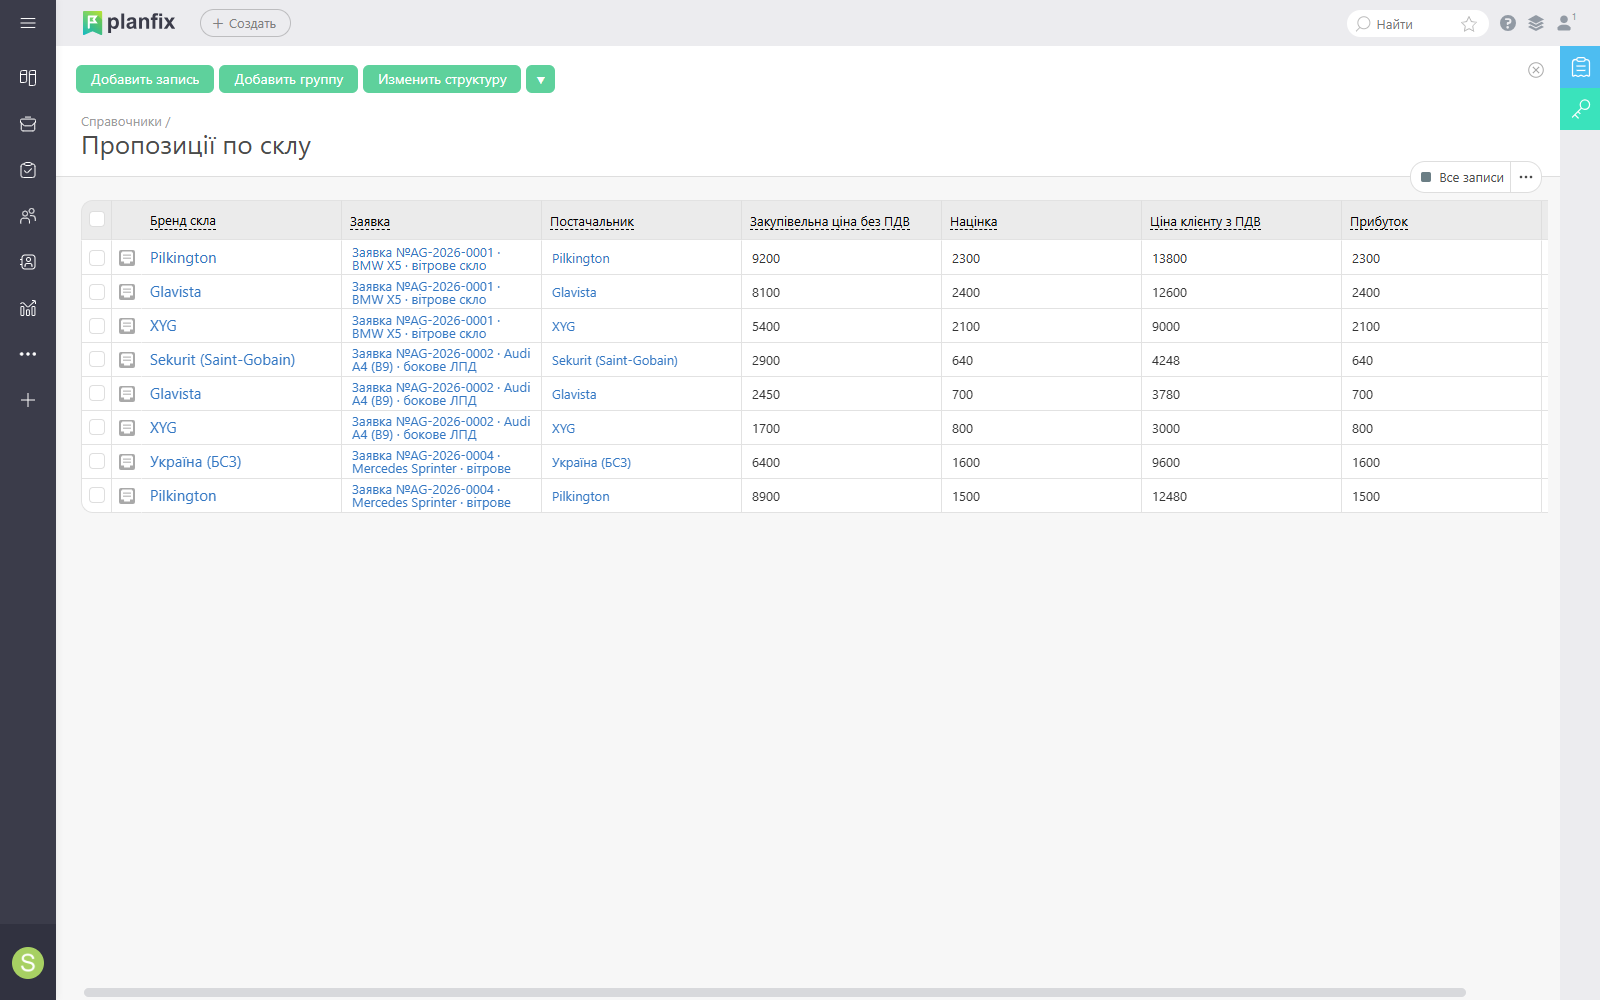Viewport: 1600px width, 1000px height.
Task: Click the Создать button in top bar
Action: tap(245, 23)
